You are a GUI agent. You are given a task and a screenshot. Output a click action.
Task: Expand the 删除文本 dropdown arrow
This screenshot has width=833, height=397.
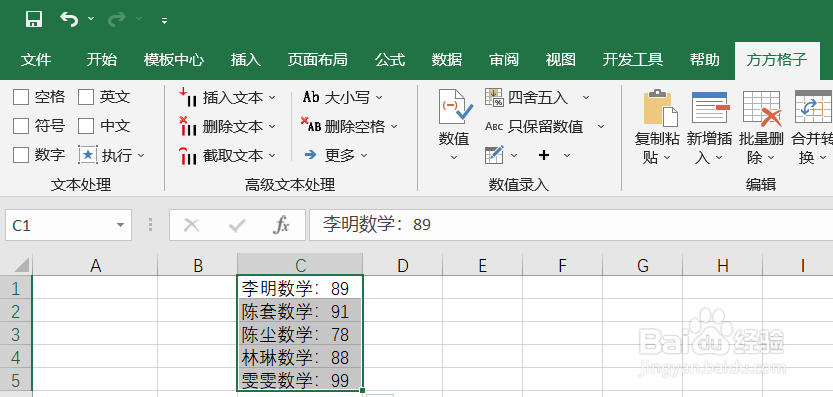[x=272, y=127]
